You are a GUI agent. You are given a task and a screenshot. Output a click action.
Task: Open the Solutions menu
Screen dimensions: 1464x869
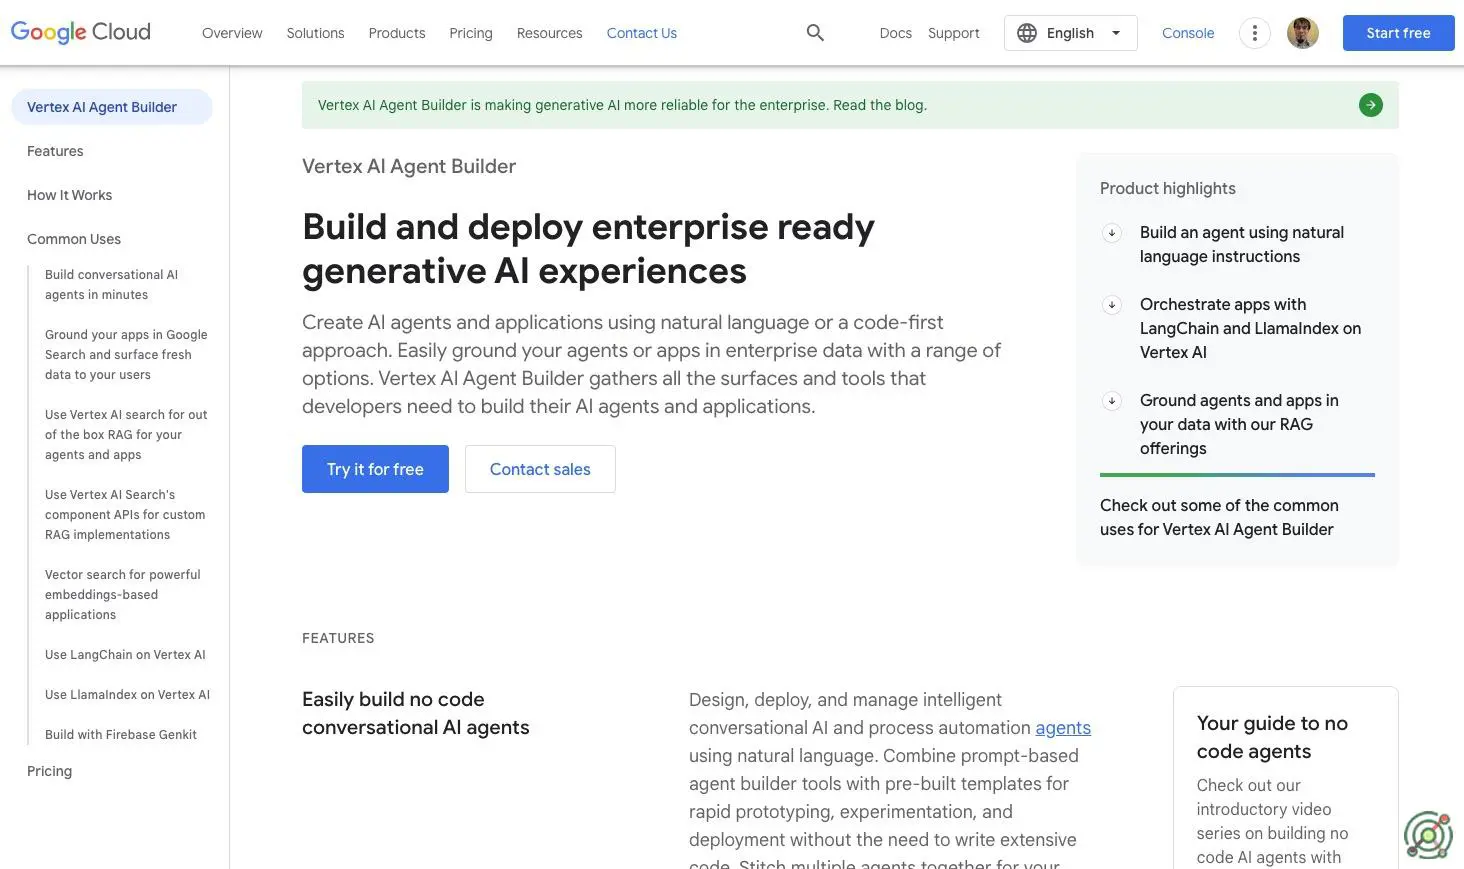click(315, 33)
